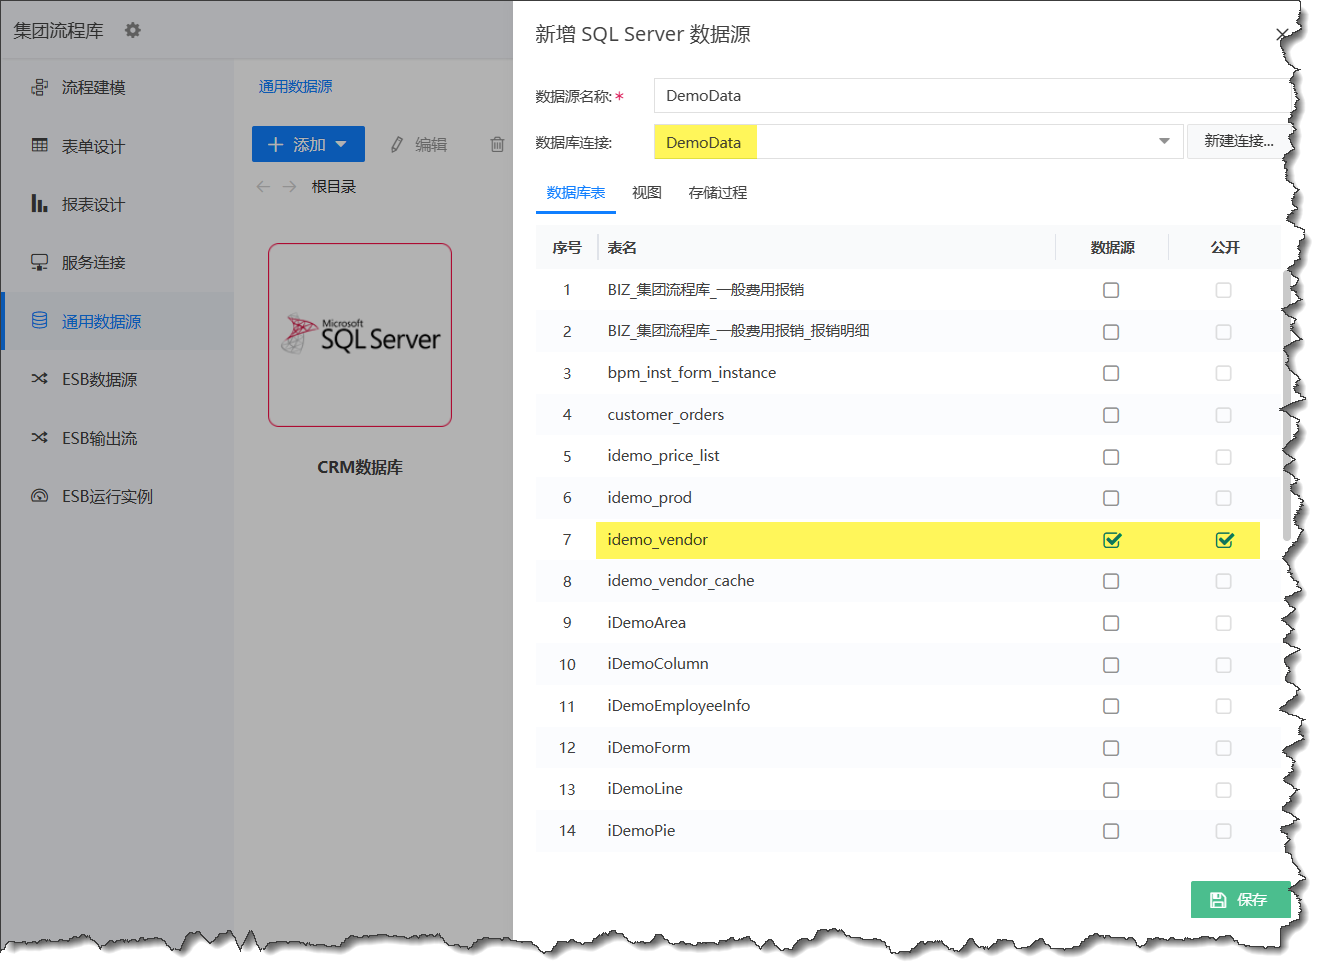Open 流程建模 from the sidebar icon
The image size is (1327, 975).
pyautogui.click(x=40, y=88)
